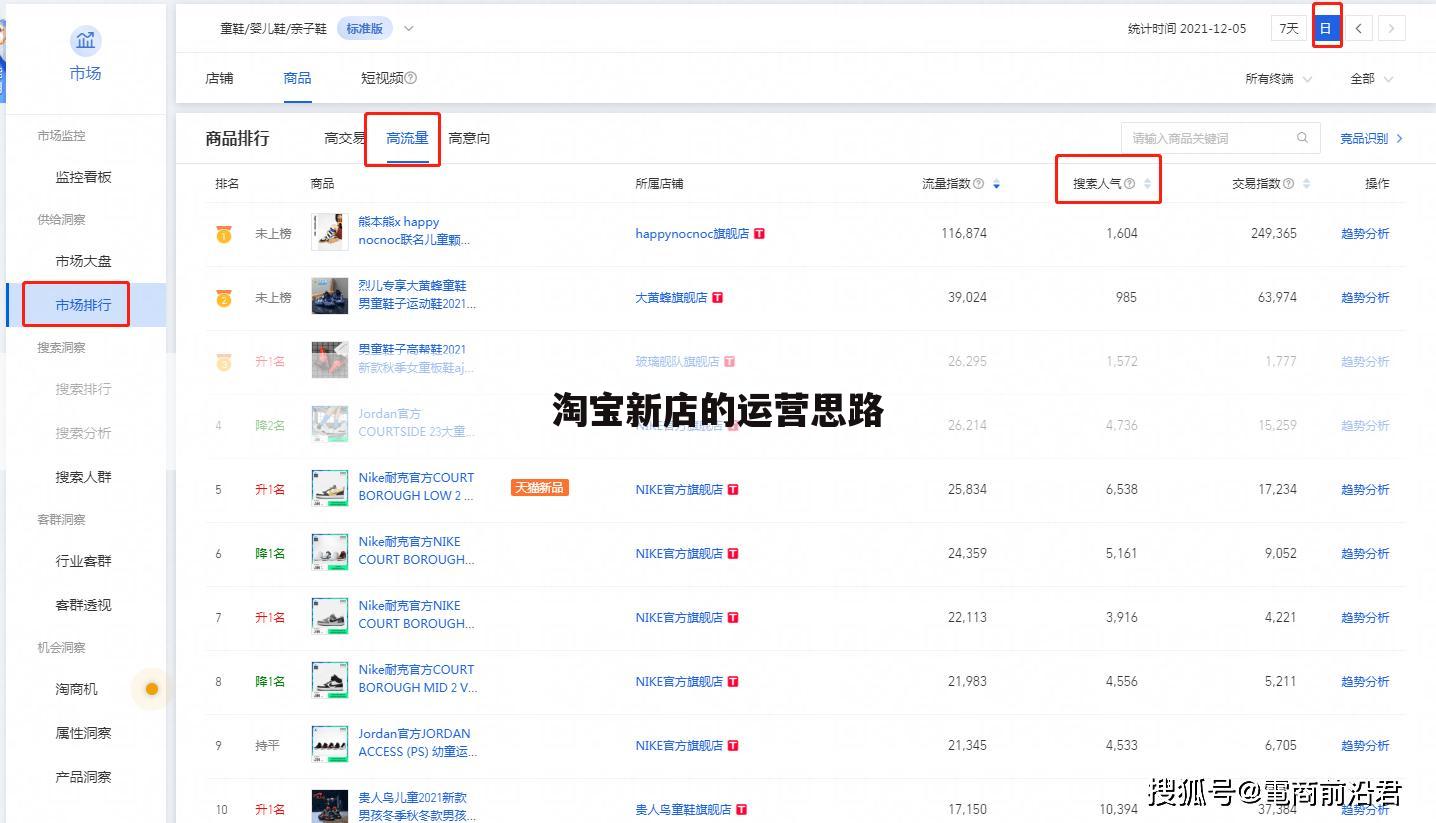This screenshot has height=823, width=1436.
Task: Open help icon beside 短视频 tab
Action: pos(411,78)
